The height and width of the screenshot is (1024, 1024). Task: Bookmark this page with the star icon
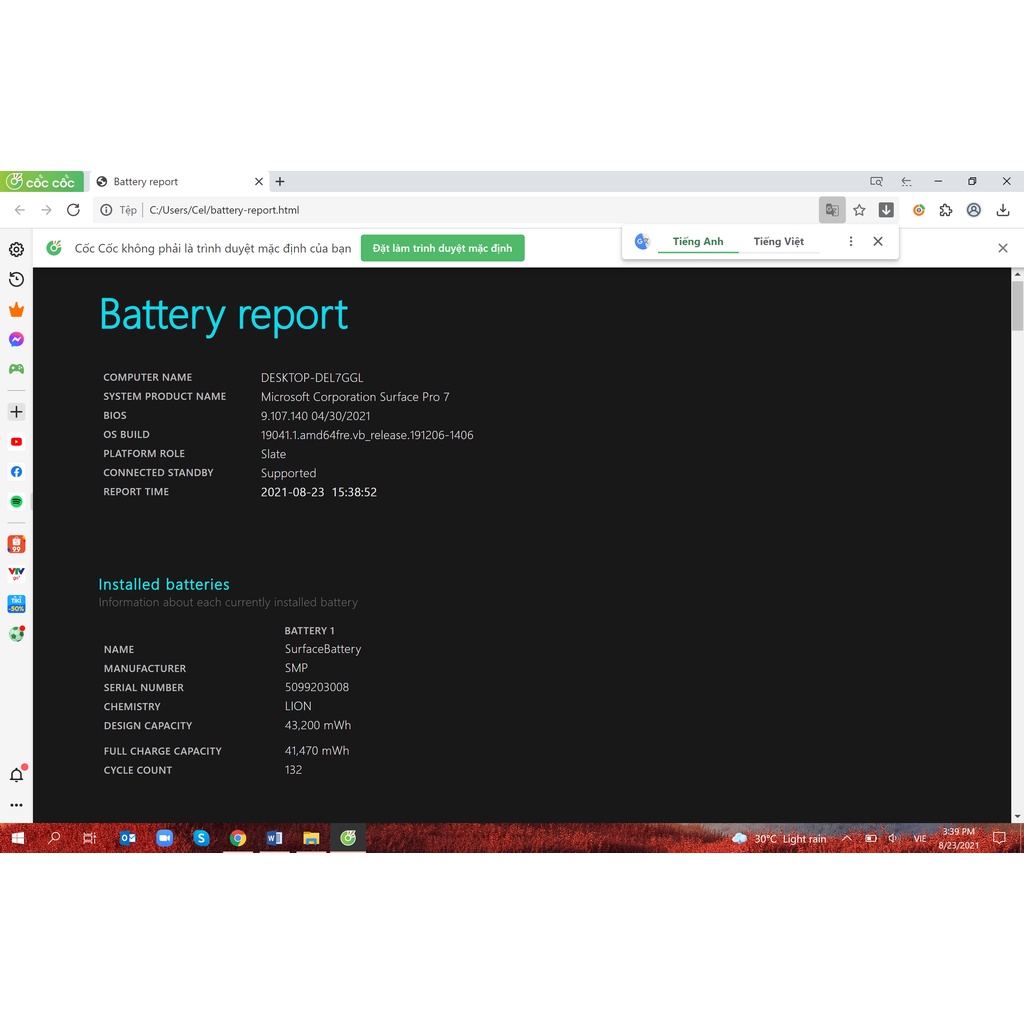(859, 210)
